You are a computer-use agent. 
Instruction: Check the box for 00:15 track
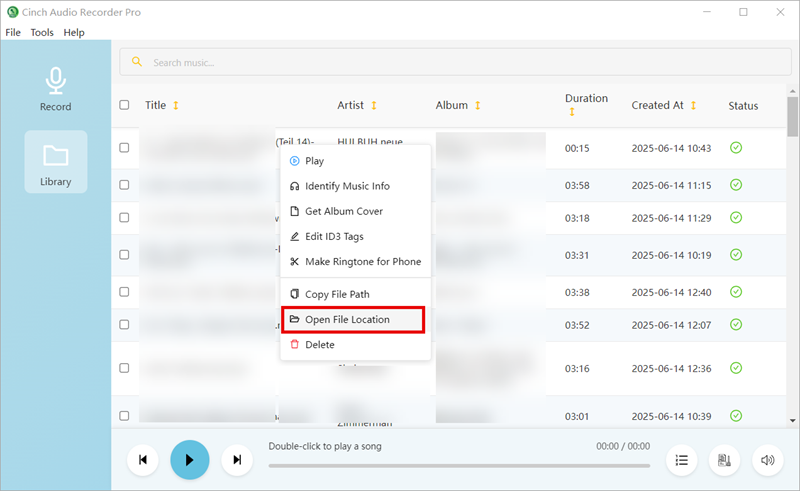[124, 148]
